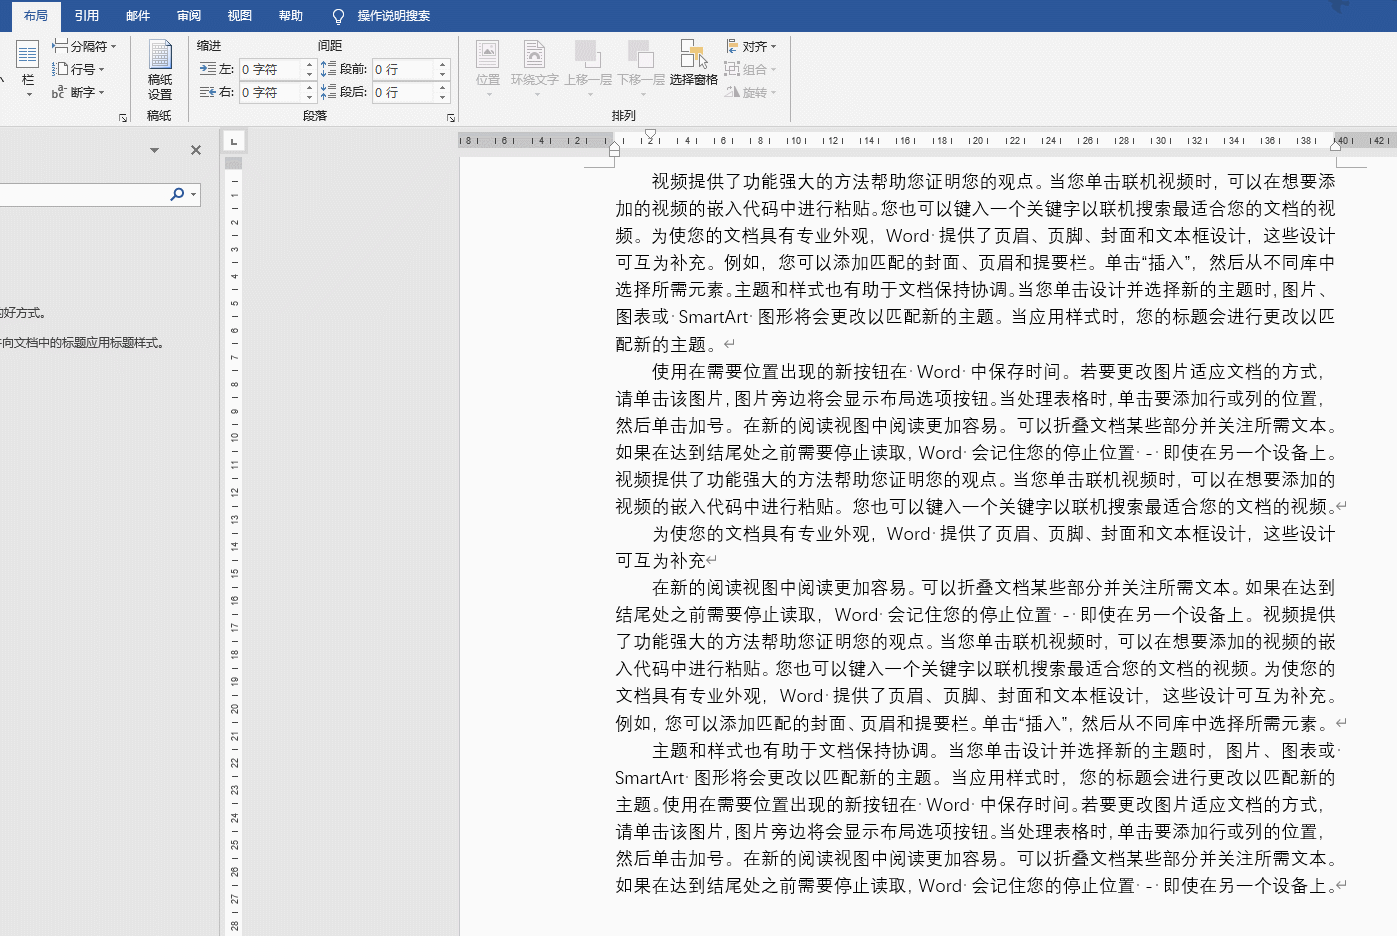Close the navigation pane
The width and height of the screenshot is (1397, 936).
pyautogui.click(x=196, y=150)
